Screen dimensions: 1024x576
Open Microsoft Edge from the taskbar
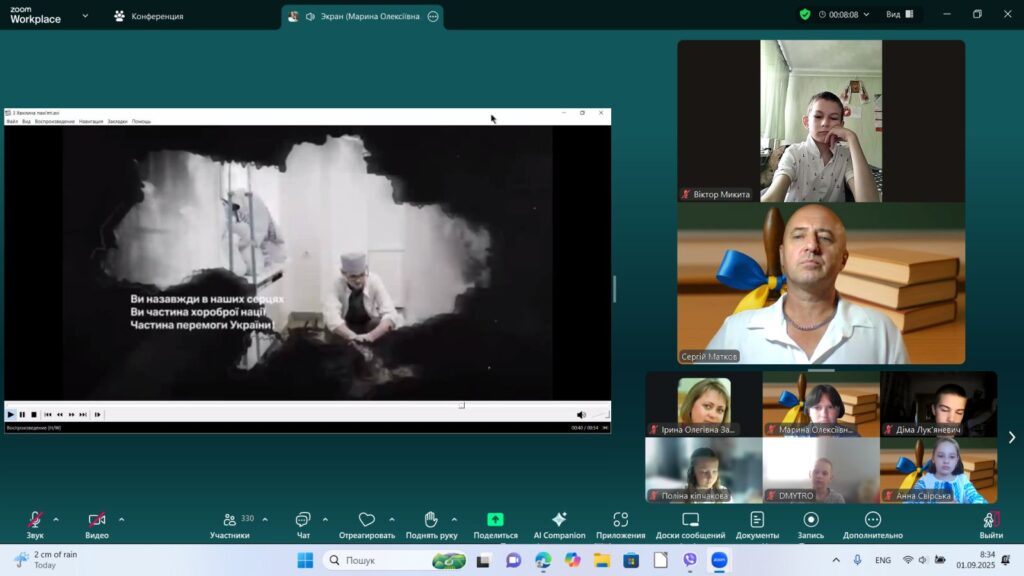(x=543, y=560)
